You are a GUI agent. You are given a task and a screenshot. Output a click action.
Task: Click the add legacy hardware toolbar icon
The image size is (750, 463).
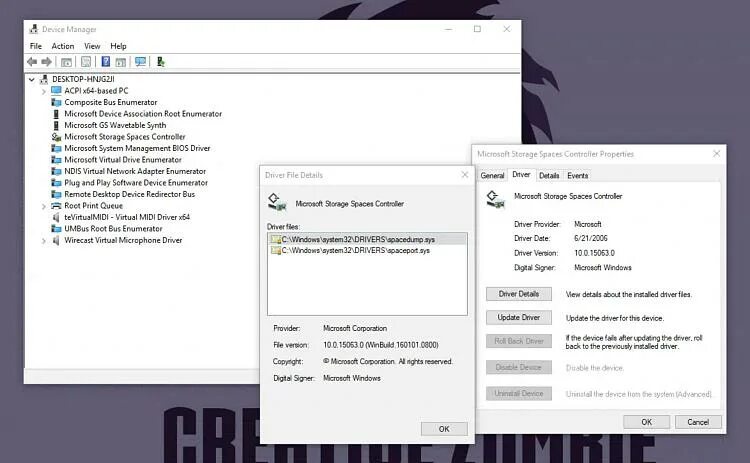[x=161, y=62]
